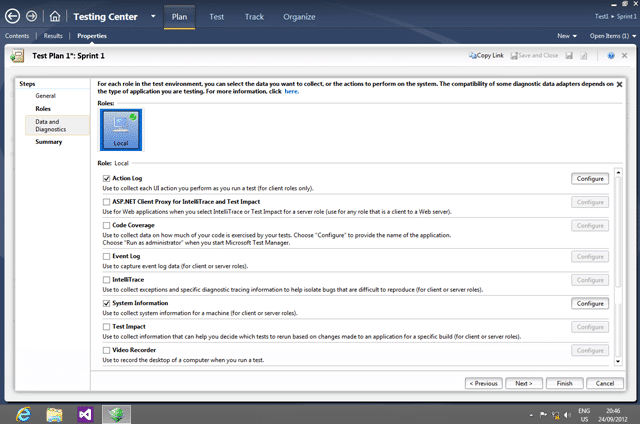Open the Contents sub-tab
640x424 pixels.
tap(17, 36)
